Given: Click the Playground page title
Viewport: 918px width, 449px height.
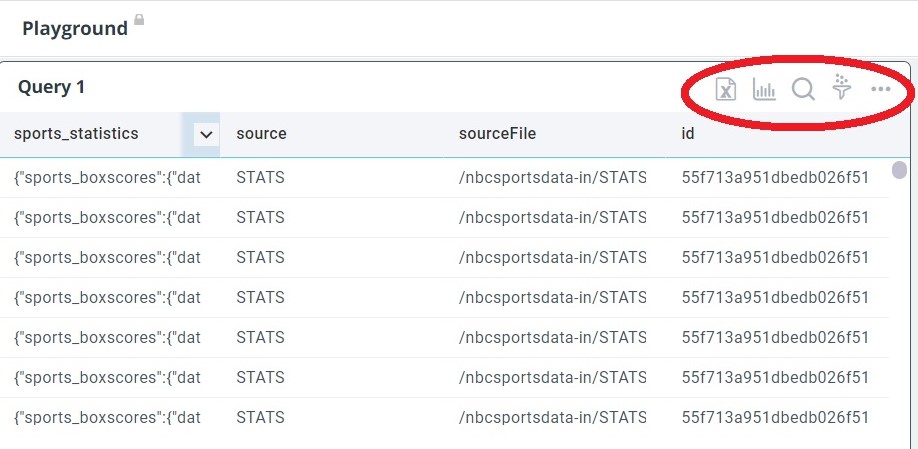Looking at the screenshot, I should 75,28.
